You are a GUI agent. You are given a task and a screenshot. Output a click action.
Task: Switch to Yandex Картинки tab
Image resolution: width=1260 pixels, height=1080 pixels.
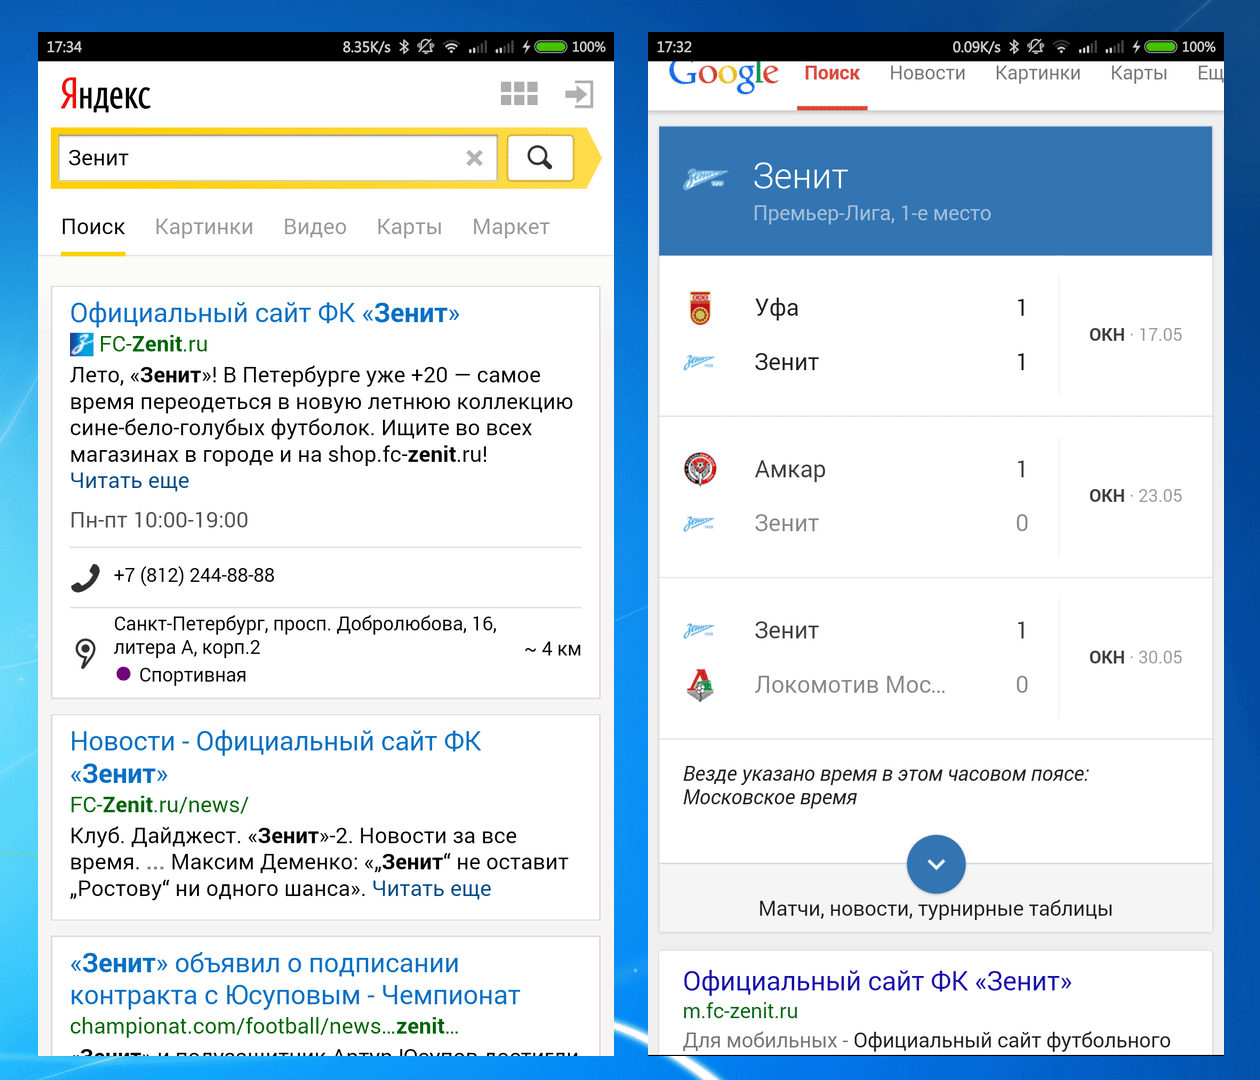[x=204, y=227]
